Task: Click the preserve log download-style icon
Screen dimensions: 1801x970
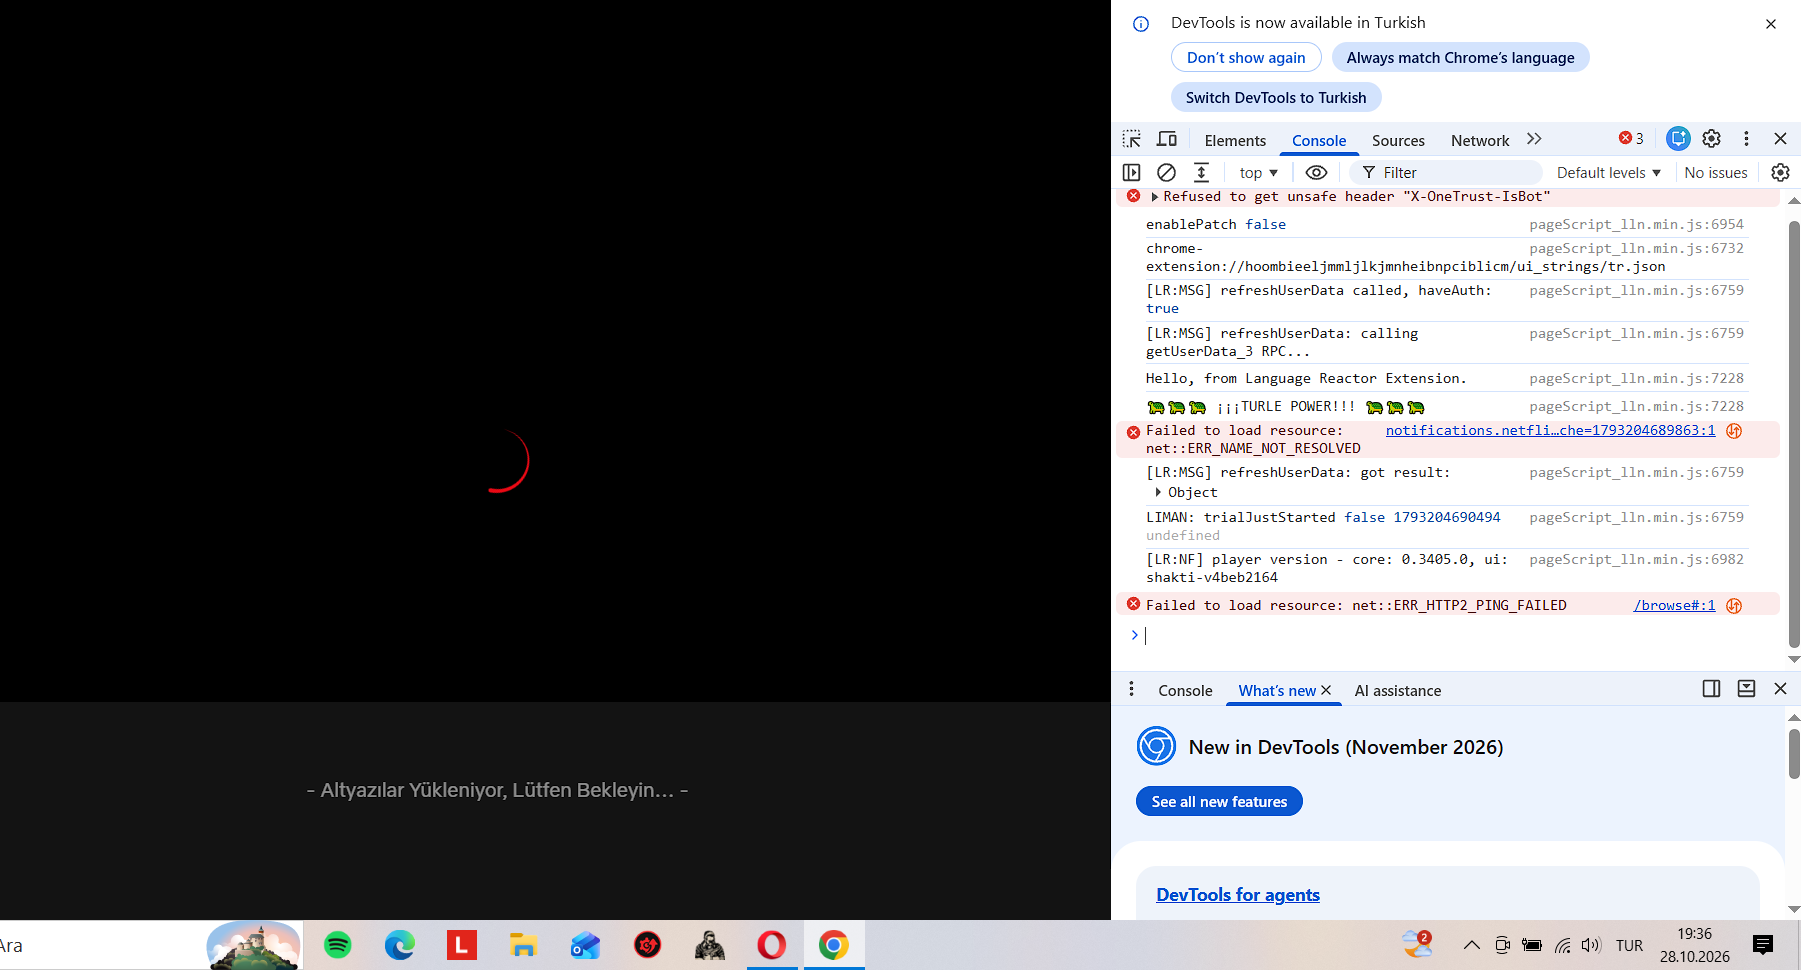Action: click(x=1201, y=173)
